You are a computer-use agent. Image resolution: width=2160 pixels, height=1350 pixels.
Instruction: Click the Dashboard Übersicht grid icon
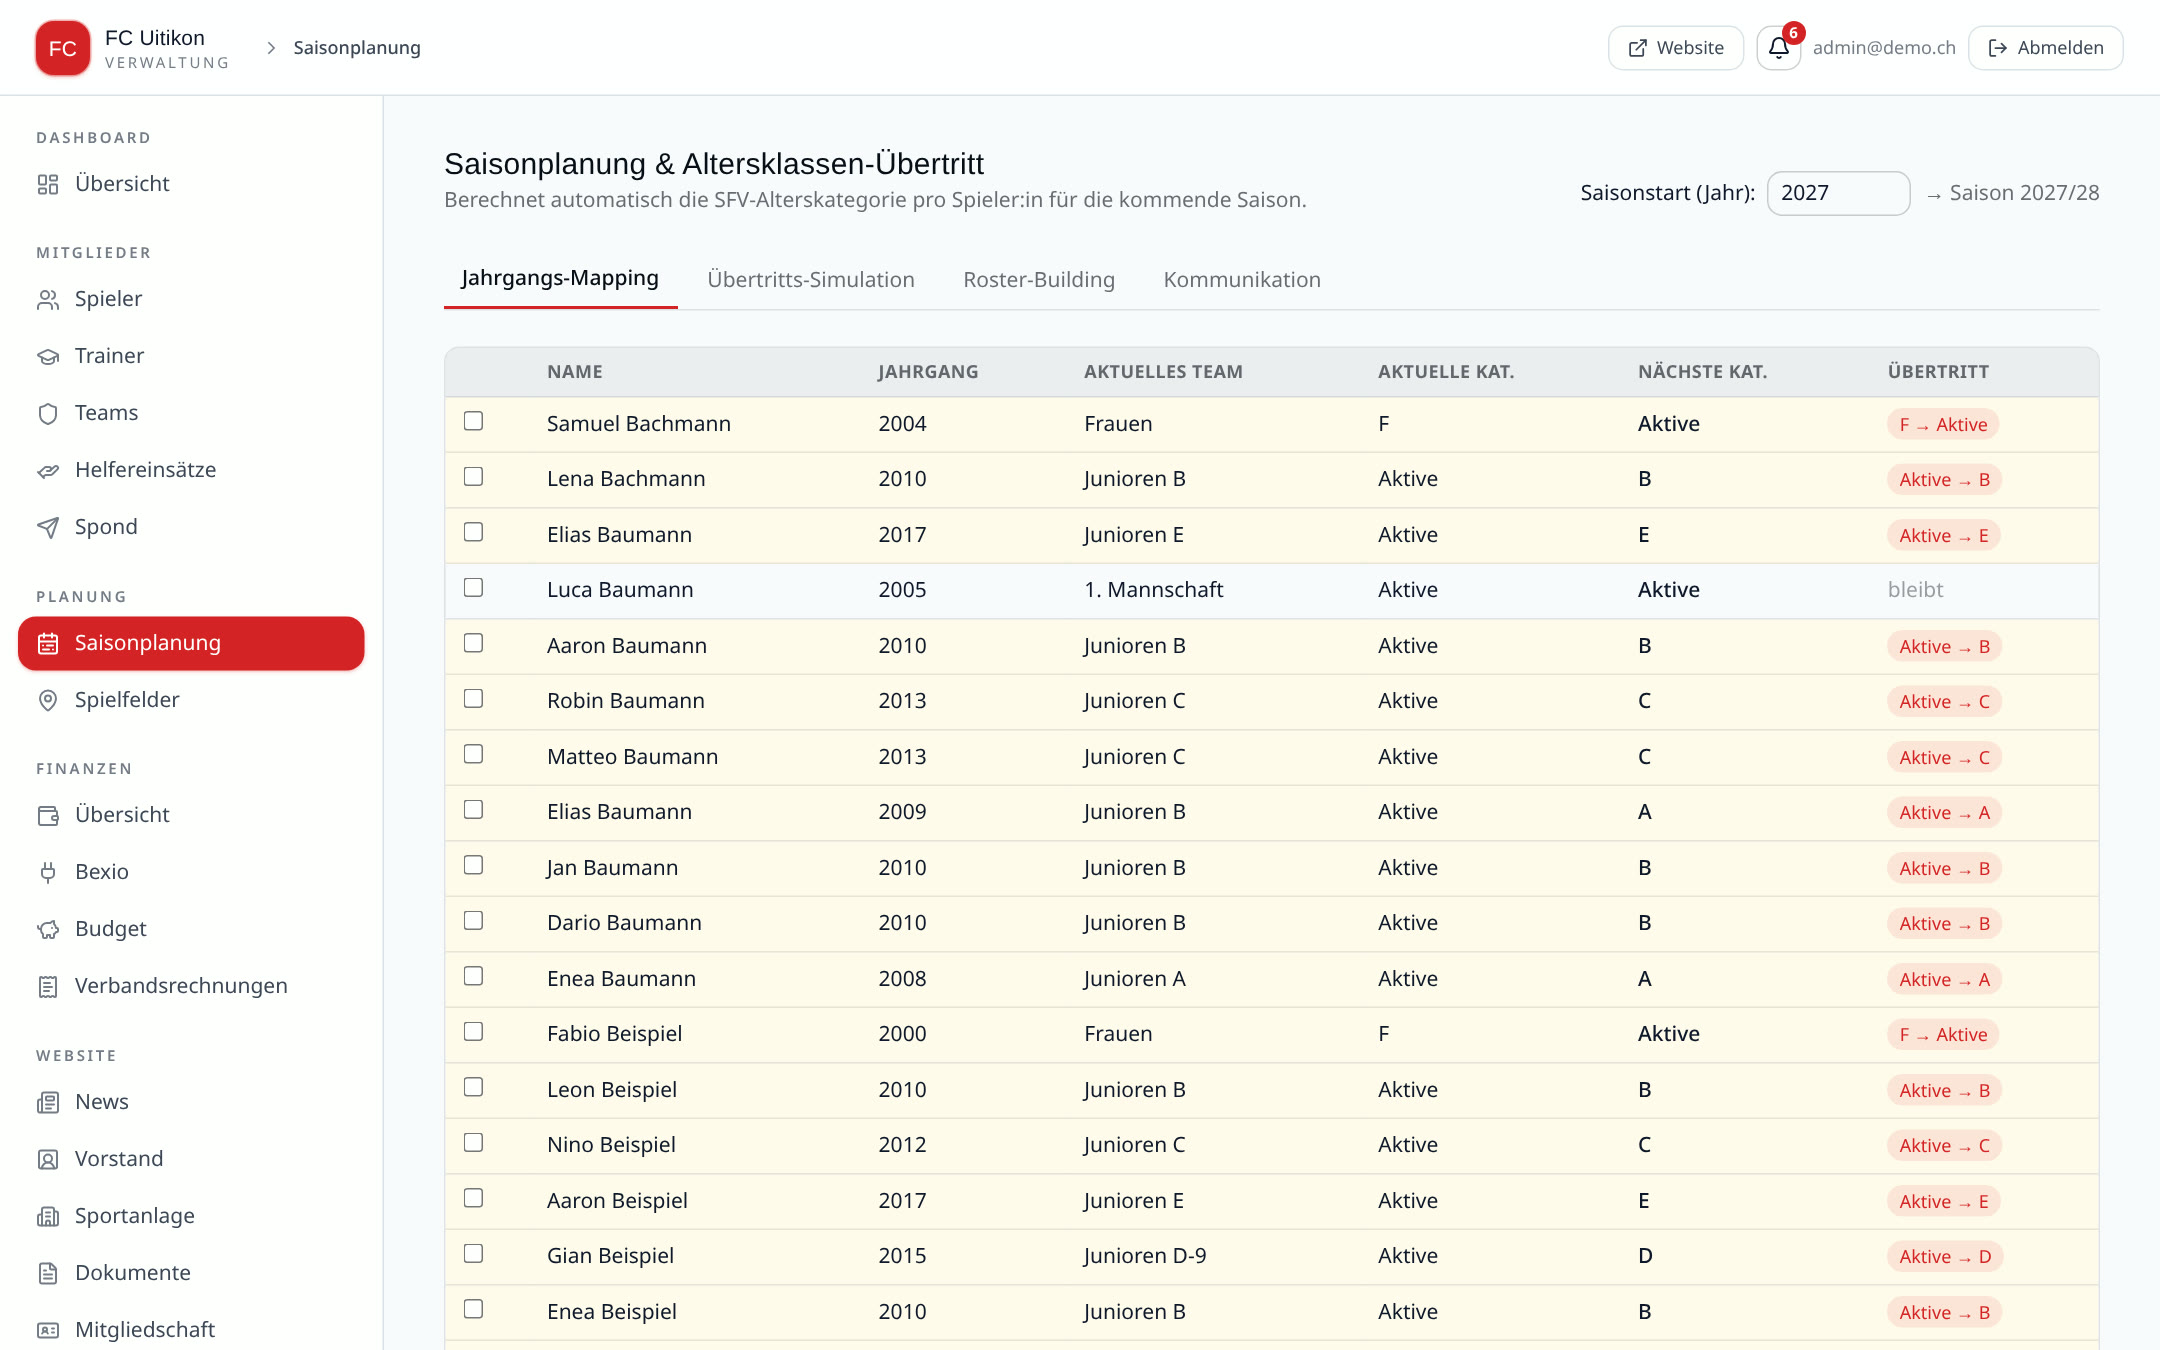click(x=48, y=184)
